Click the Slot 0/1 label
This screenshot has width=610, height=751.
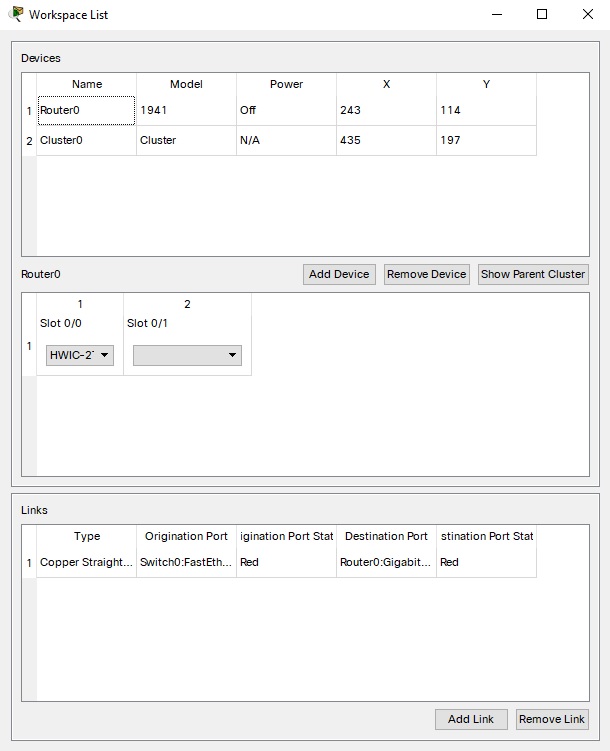(x=147, y=323)
